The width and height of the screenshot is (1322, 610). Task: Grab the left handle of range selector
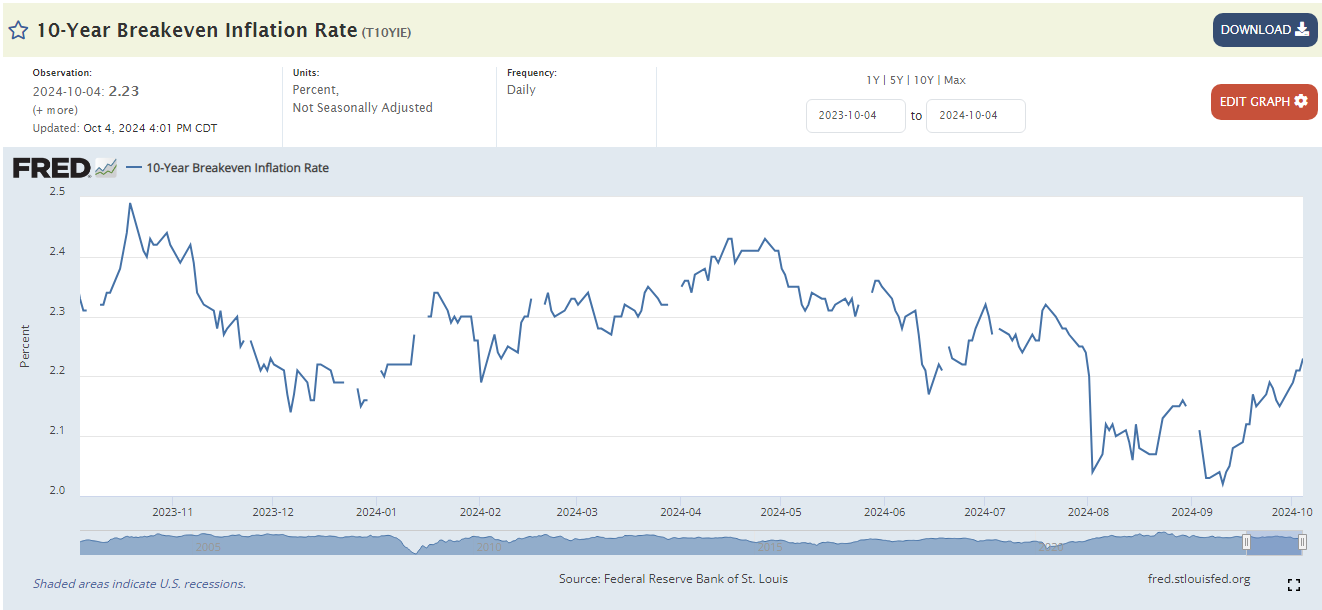tap(1246, 542)
